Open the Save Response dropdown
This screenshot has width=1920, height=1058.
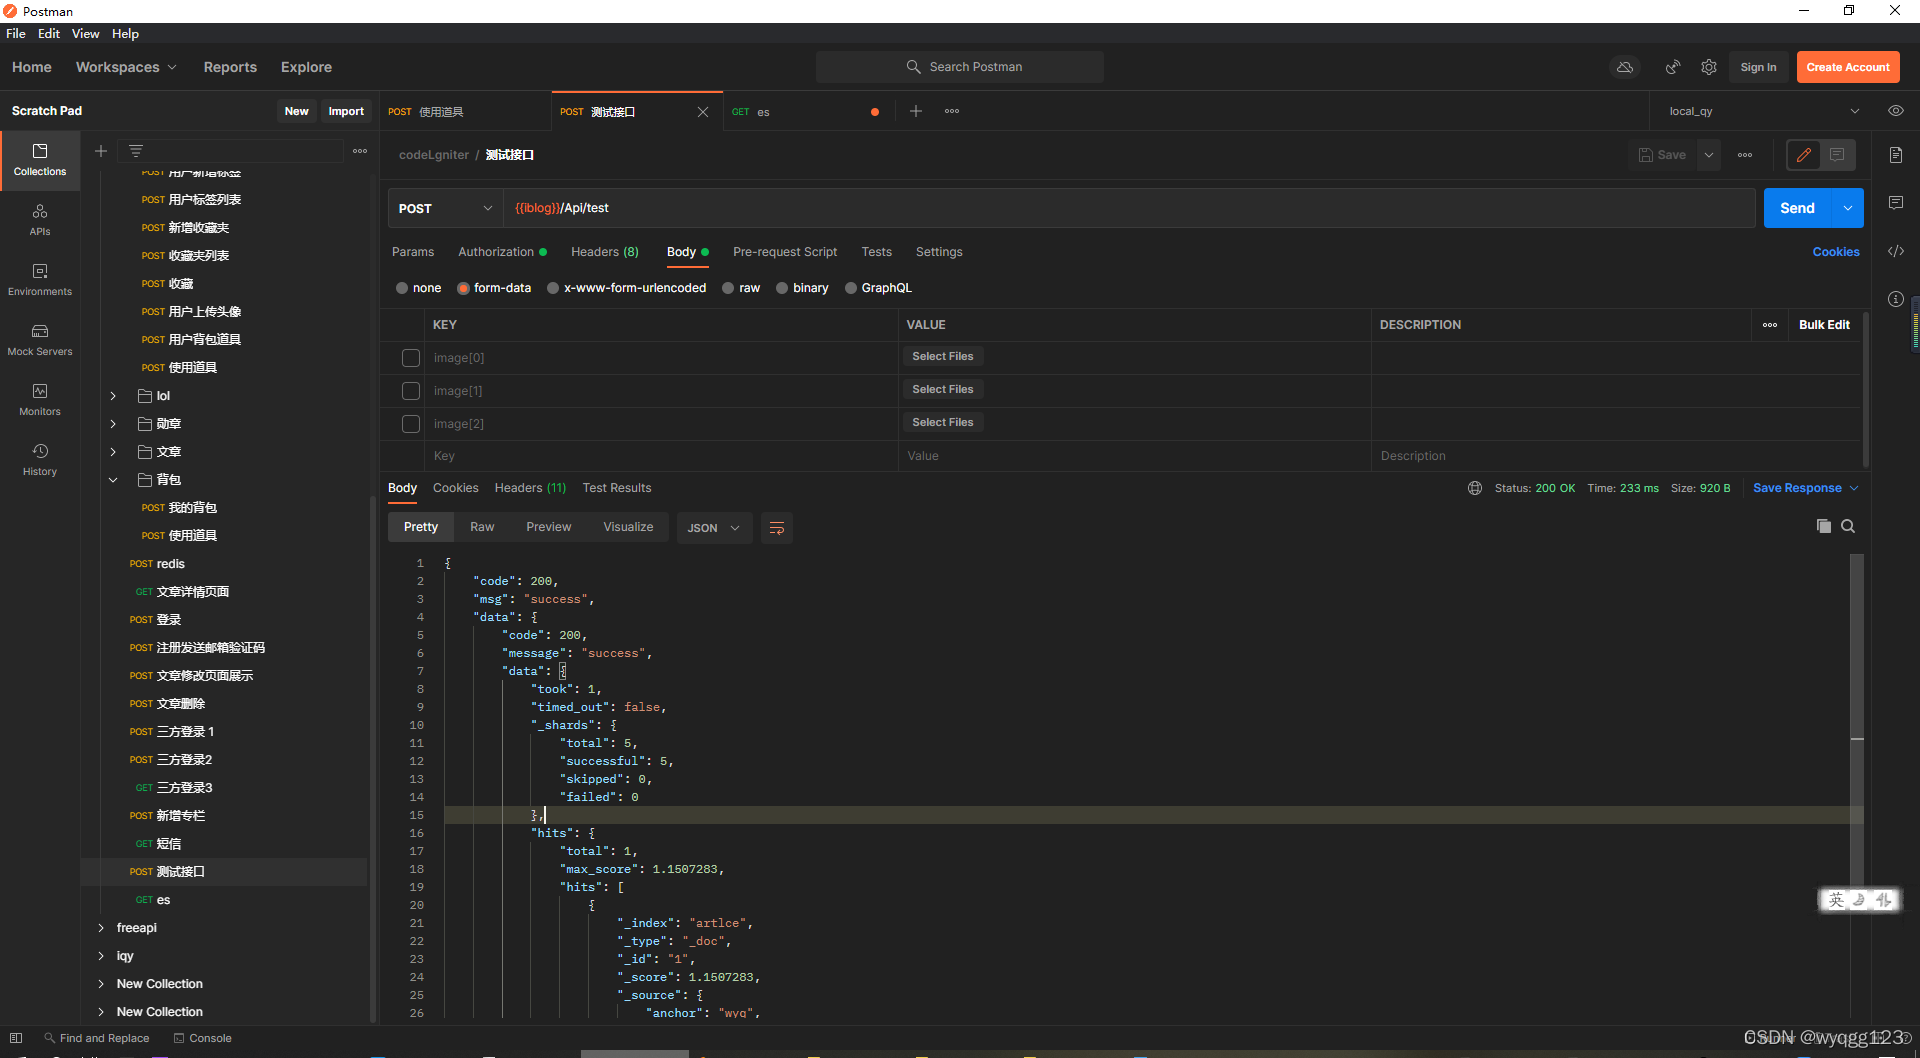coord(1806,488)
